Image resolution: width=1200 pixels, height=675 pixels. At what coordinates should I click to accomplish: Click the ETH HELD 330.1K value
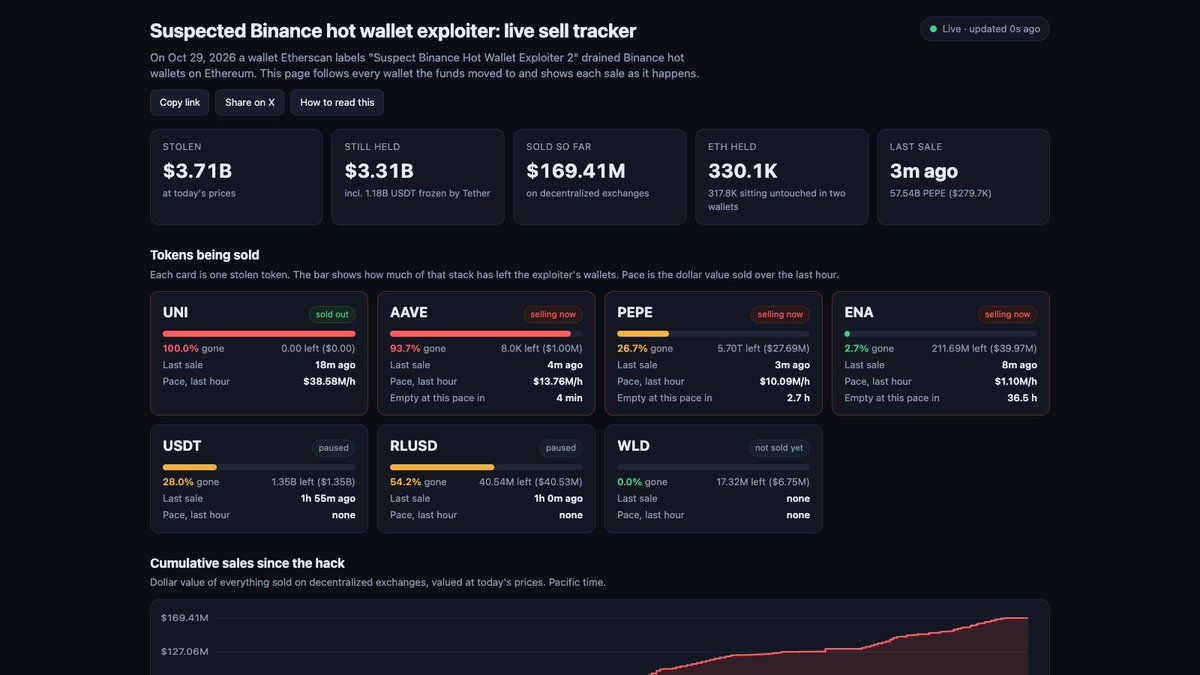pyautogui.click(x=743, y=171)
